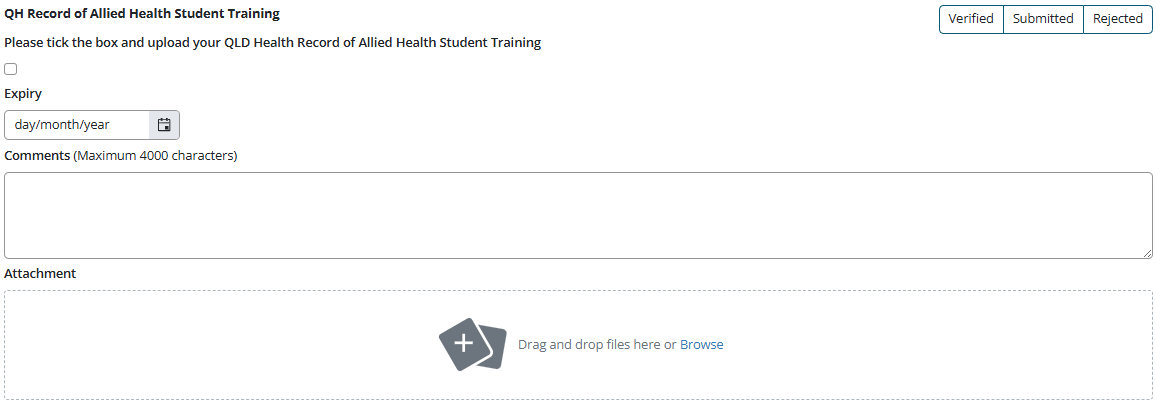Click the QH Record of Allied Health heading
Viewport: 1156px width, 409px height.
tap(142, 13)
